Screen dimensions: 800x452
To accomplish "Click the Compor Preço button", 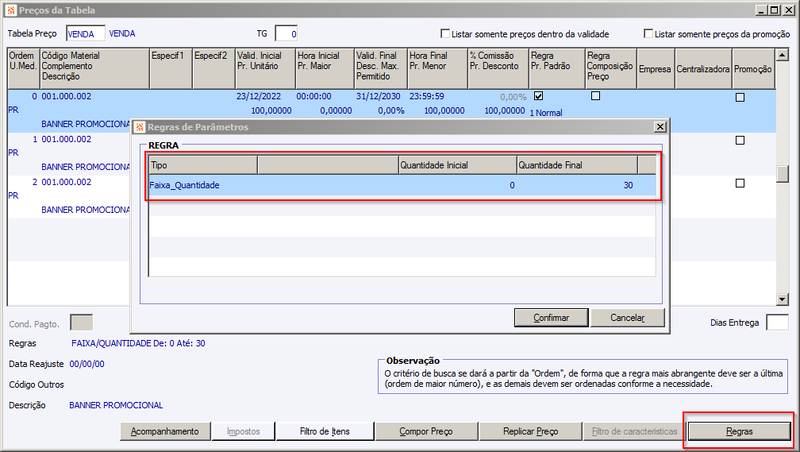I will point(426,432).
